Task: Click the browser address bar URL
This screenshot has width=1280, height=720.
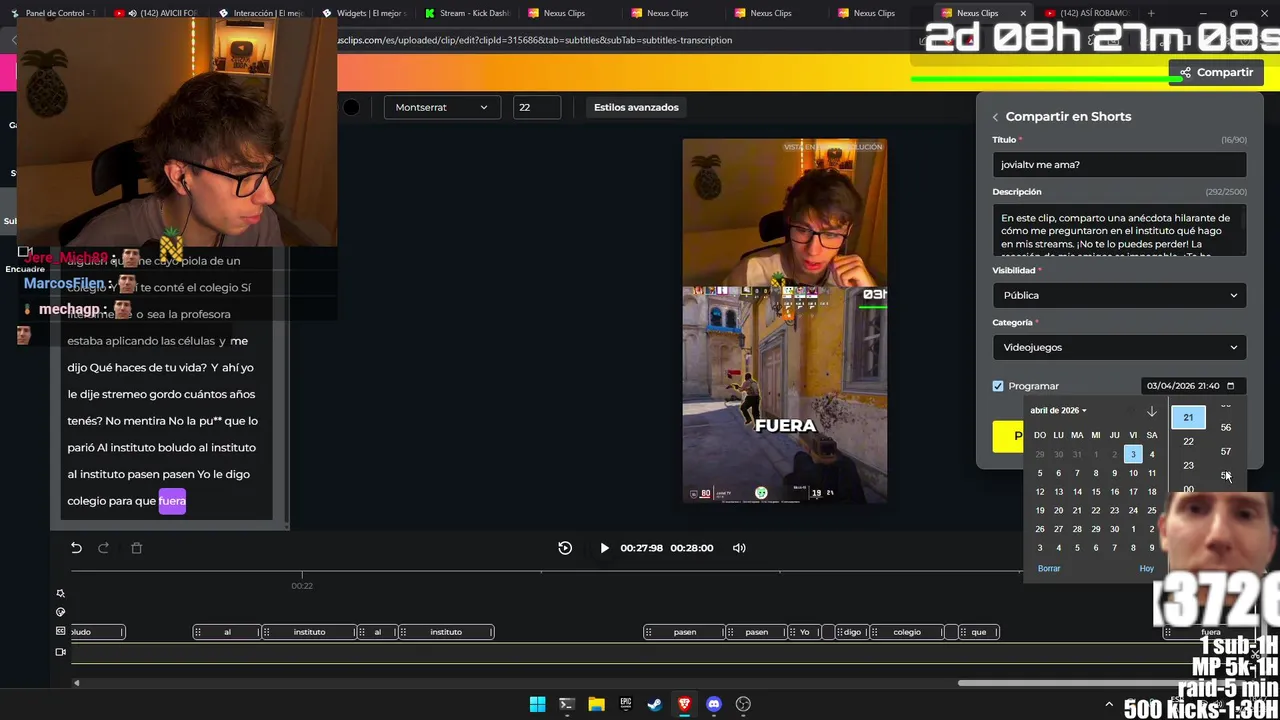Action: (x=535, y=40)
